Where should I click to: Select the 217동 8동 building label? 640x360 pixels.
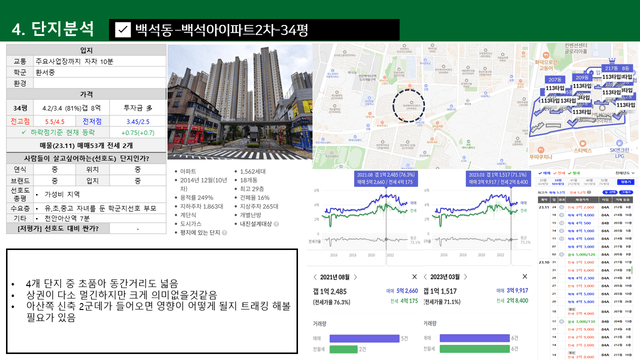pyautogui.click(x=617, y=68)
